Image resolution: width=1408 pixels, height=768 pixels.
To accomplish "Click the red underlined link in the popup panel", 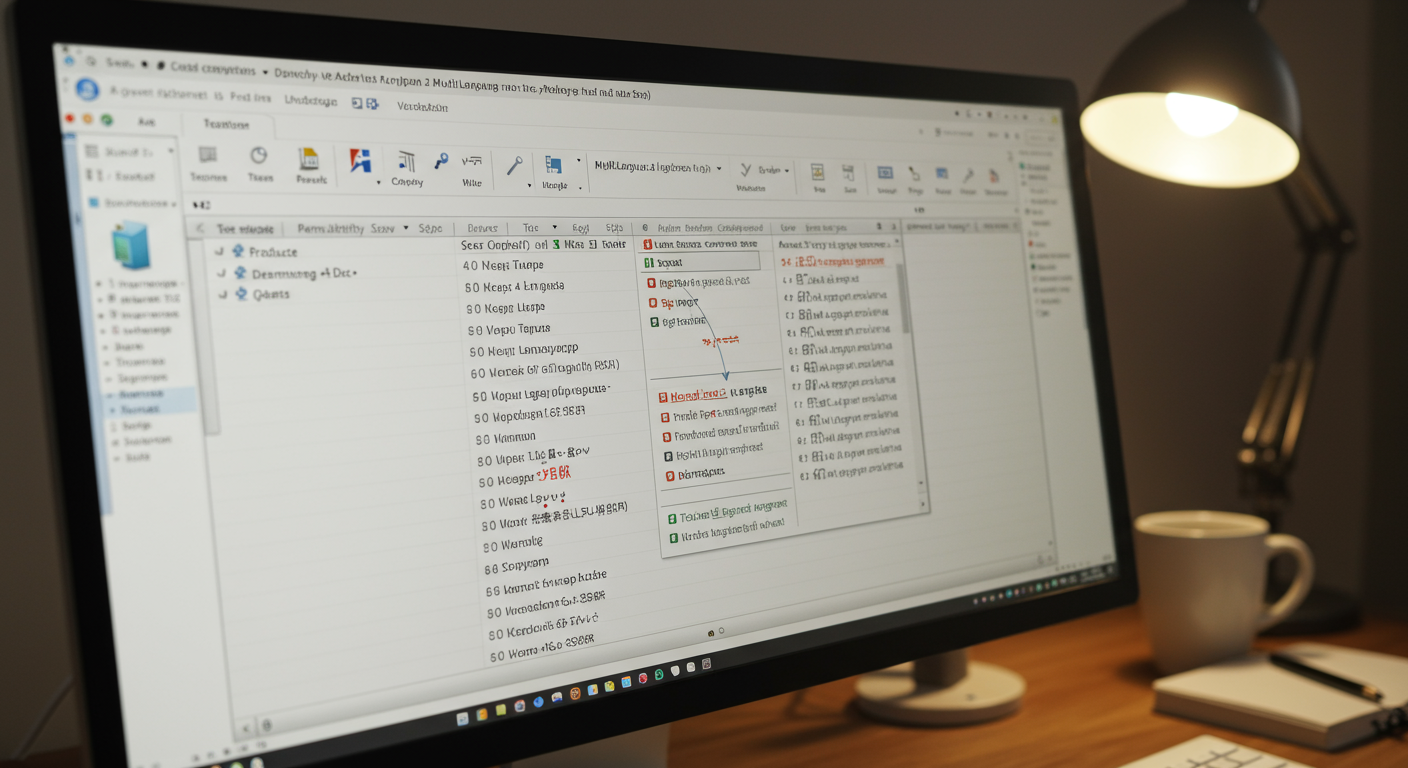I will tap(699, 395).
